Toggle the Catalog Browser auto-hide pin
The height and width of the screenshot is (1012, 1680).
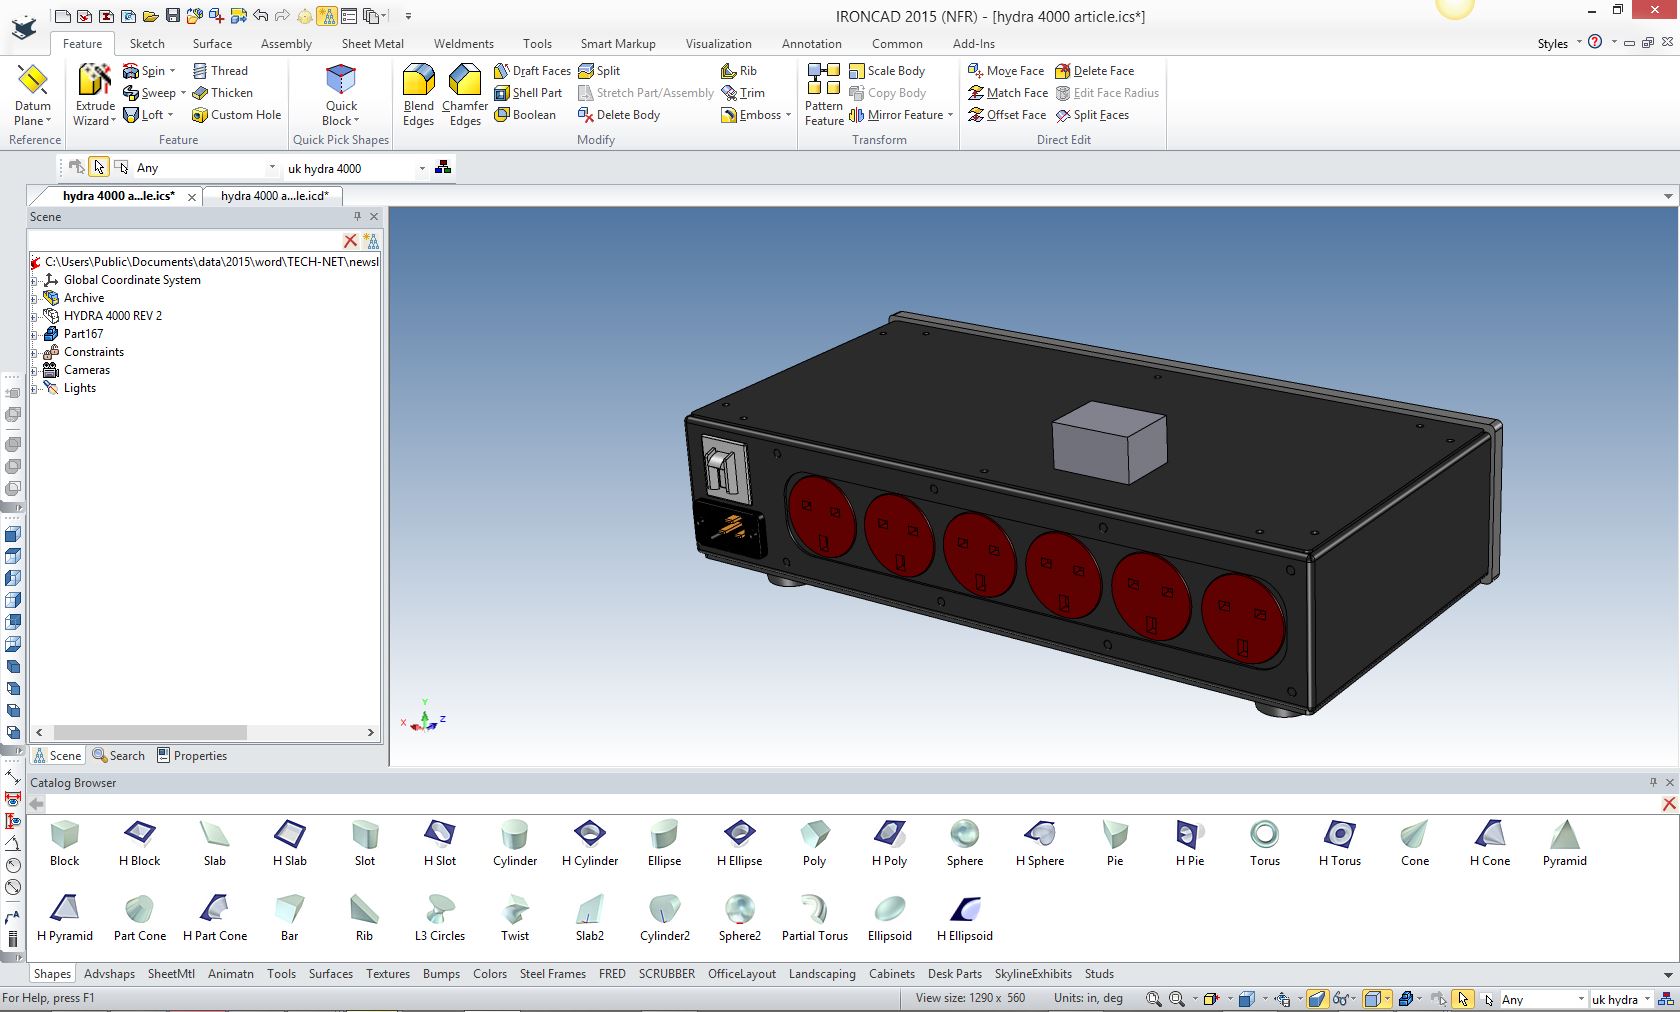1653,782
